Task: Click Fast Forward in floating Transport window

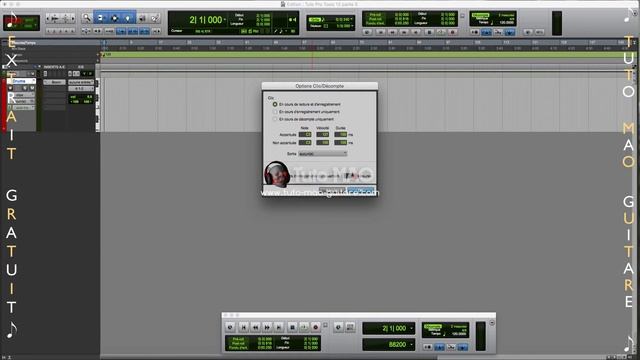Action: tap(267, 327)
